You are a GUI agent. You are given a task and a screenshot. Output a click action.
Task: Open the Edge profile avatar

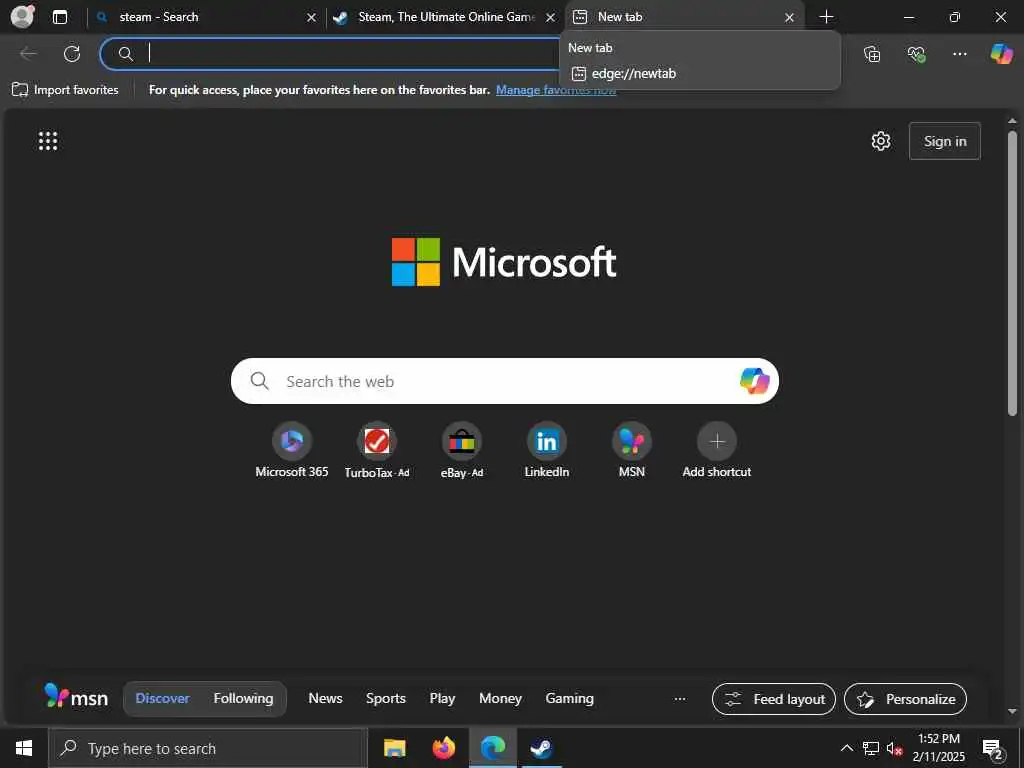[23, 16]
